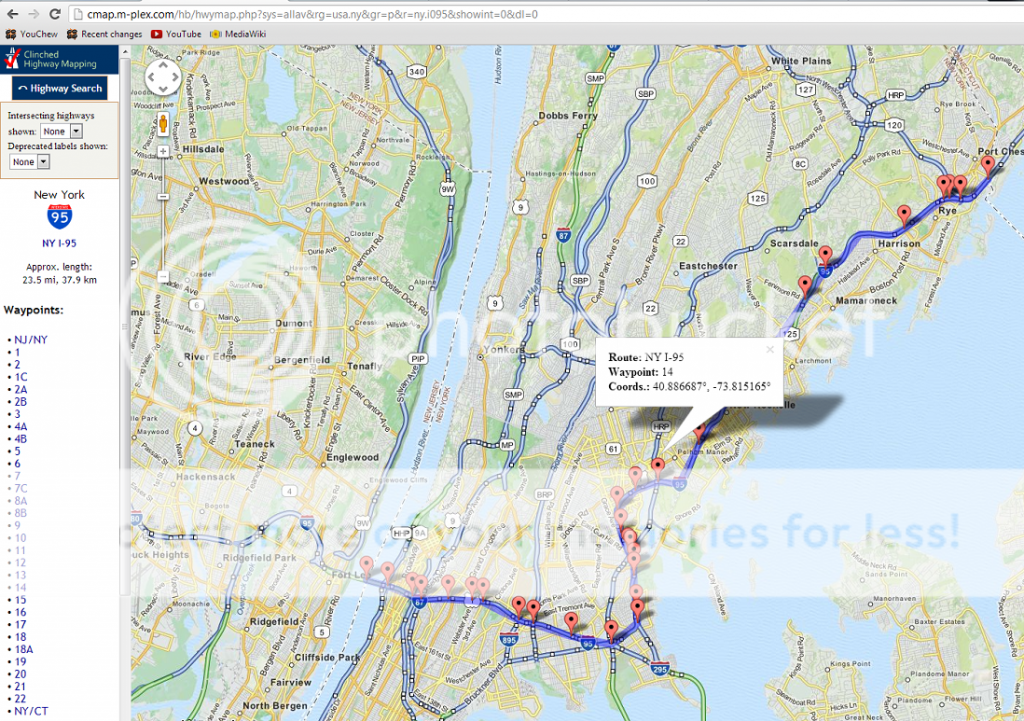This screenshot has width=1024, height=721.
Task: Select waypoint 18A in the list
Action: click(24, 649)
